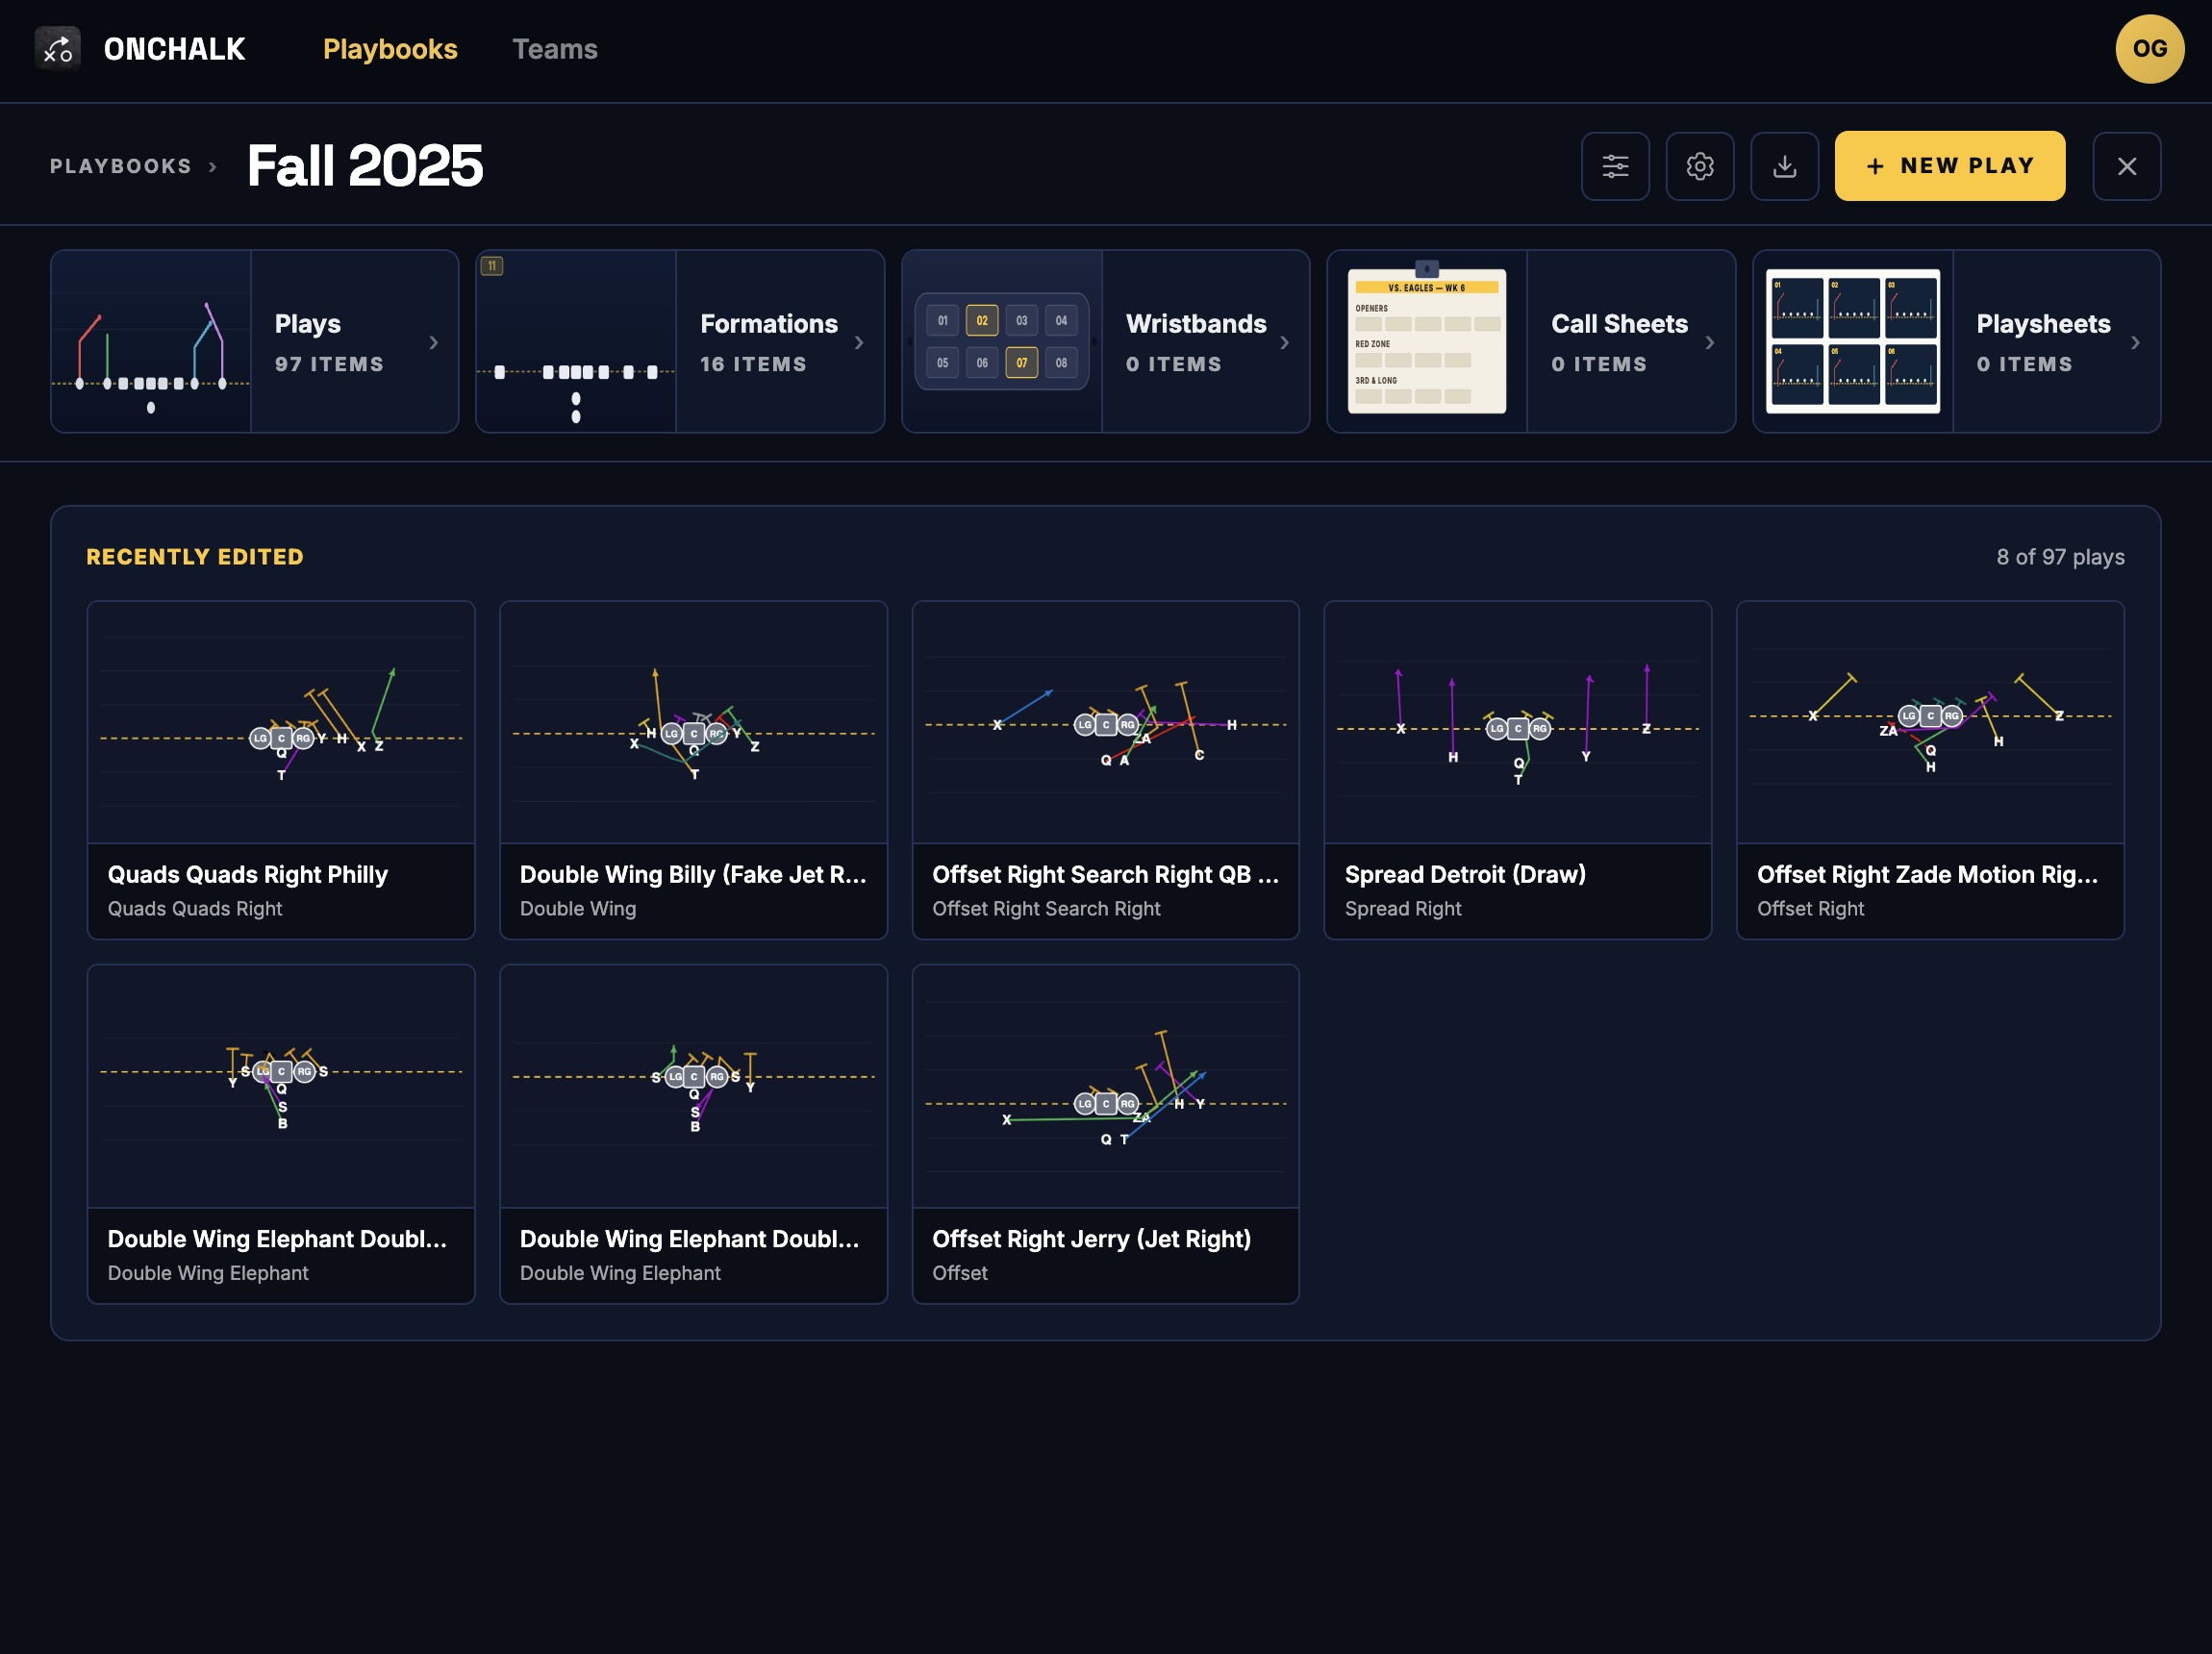The width and height of the screenshot is (2212, 1654).
Task: Click the Quads Quads Right subtitle
Action: click(195, 909)
